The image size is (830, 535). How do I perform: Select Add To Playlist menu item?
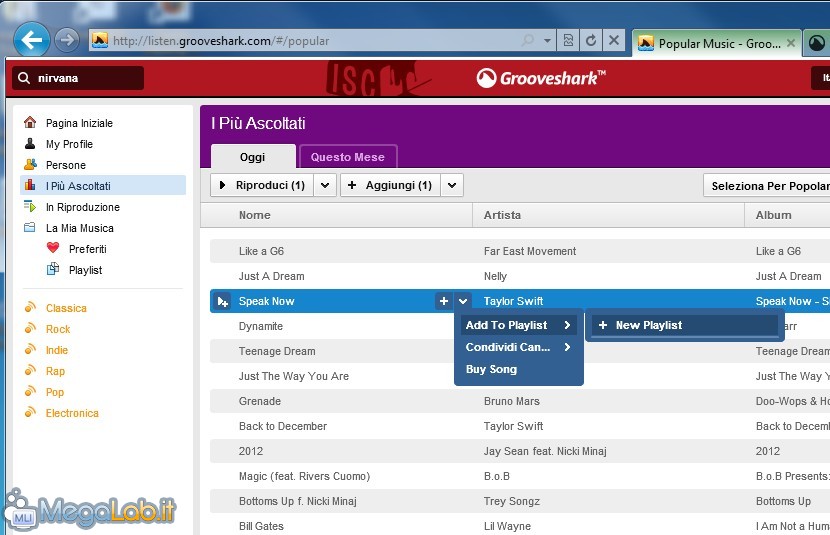click(x=518, y=325)
